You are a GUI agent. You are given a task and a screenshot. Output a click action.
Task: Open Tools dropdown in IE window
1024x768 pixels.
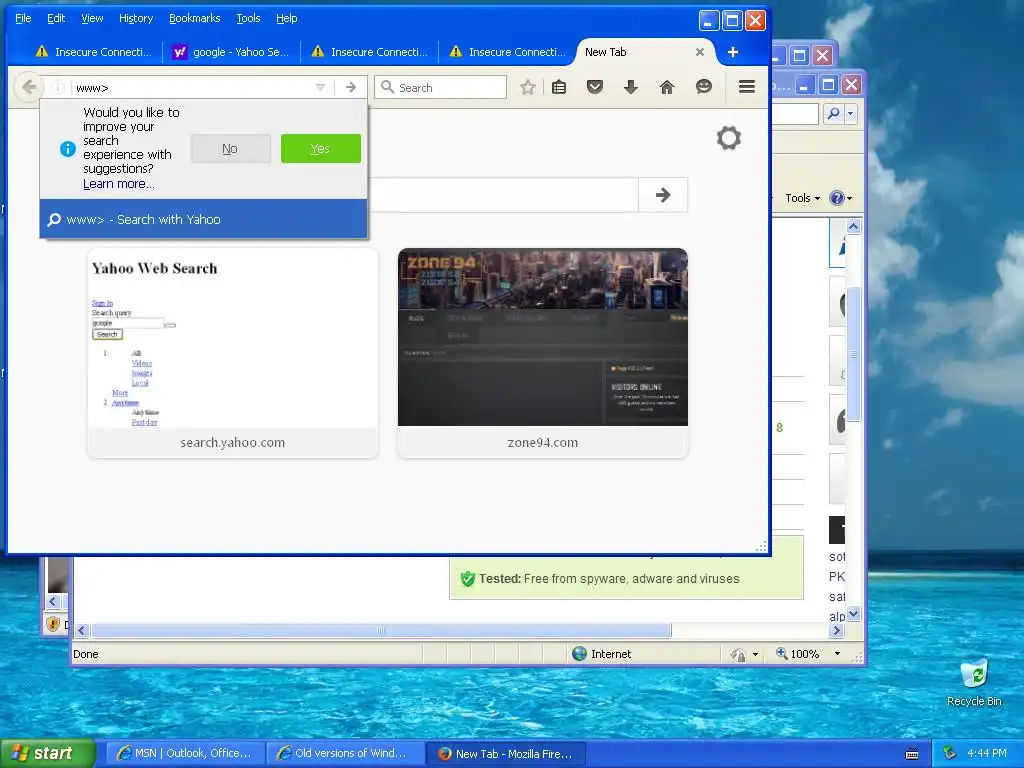coord(802,198)
